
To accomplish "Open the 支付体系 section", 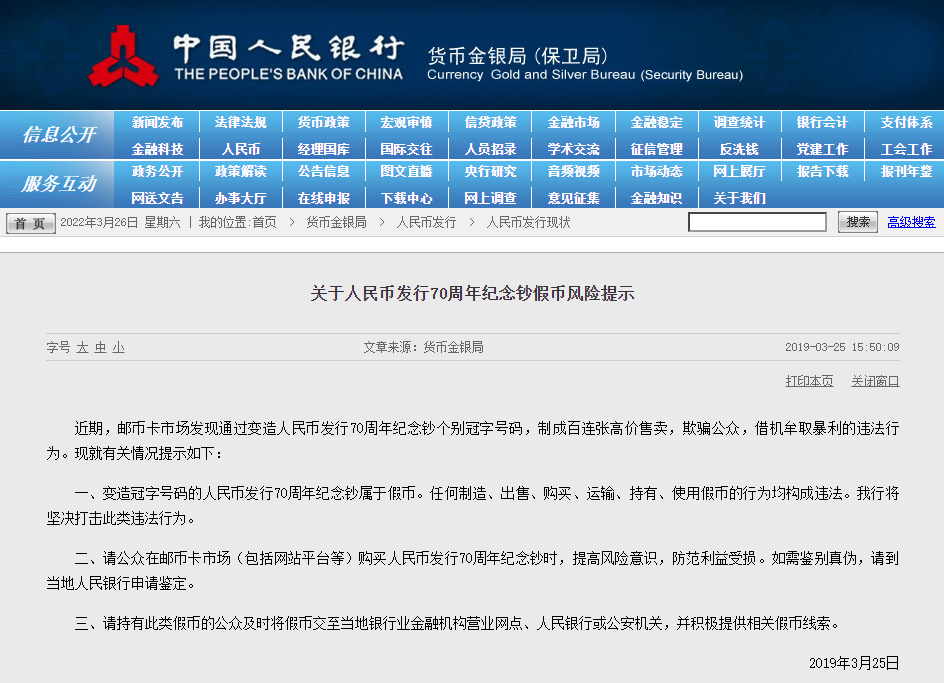I will pyautogui.click(x=906, y=122).
